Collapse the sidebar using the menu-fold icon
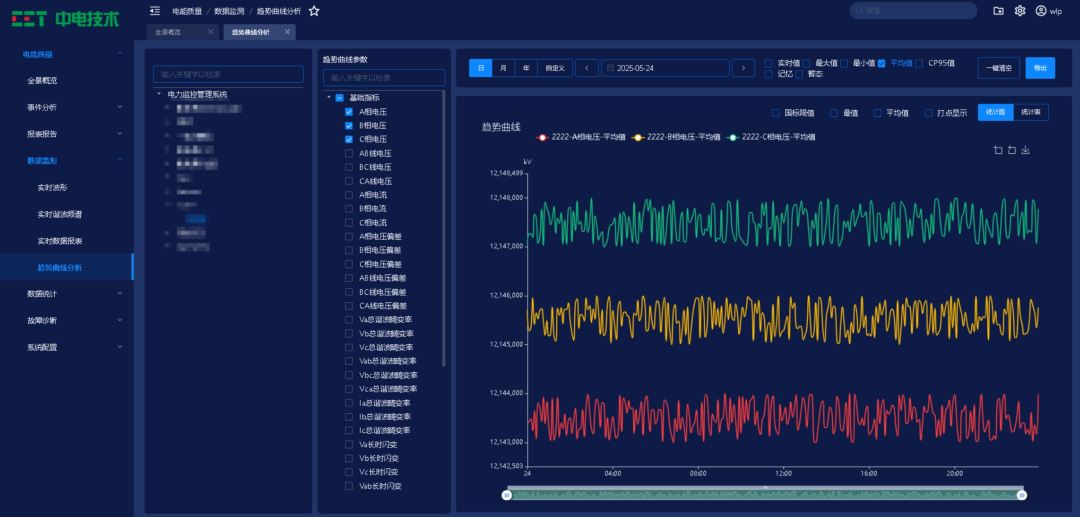This screenshot has width=1080, height=517. (154, 10)
